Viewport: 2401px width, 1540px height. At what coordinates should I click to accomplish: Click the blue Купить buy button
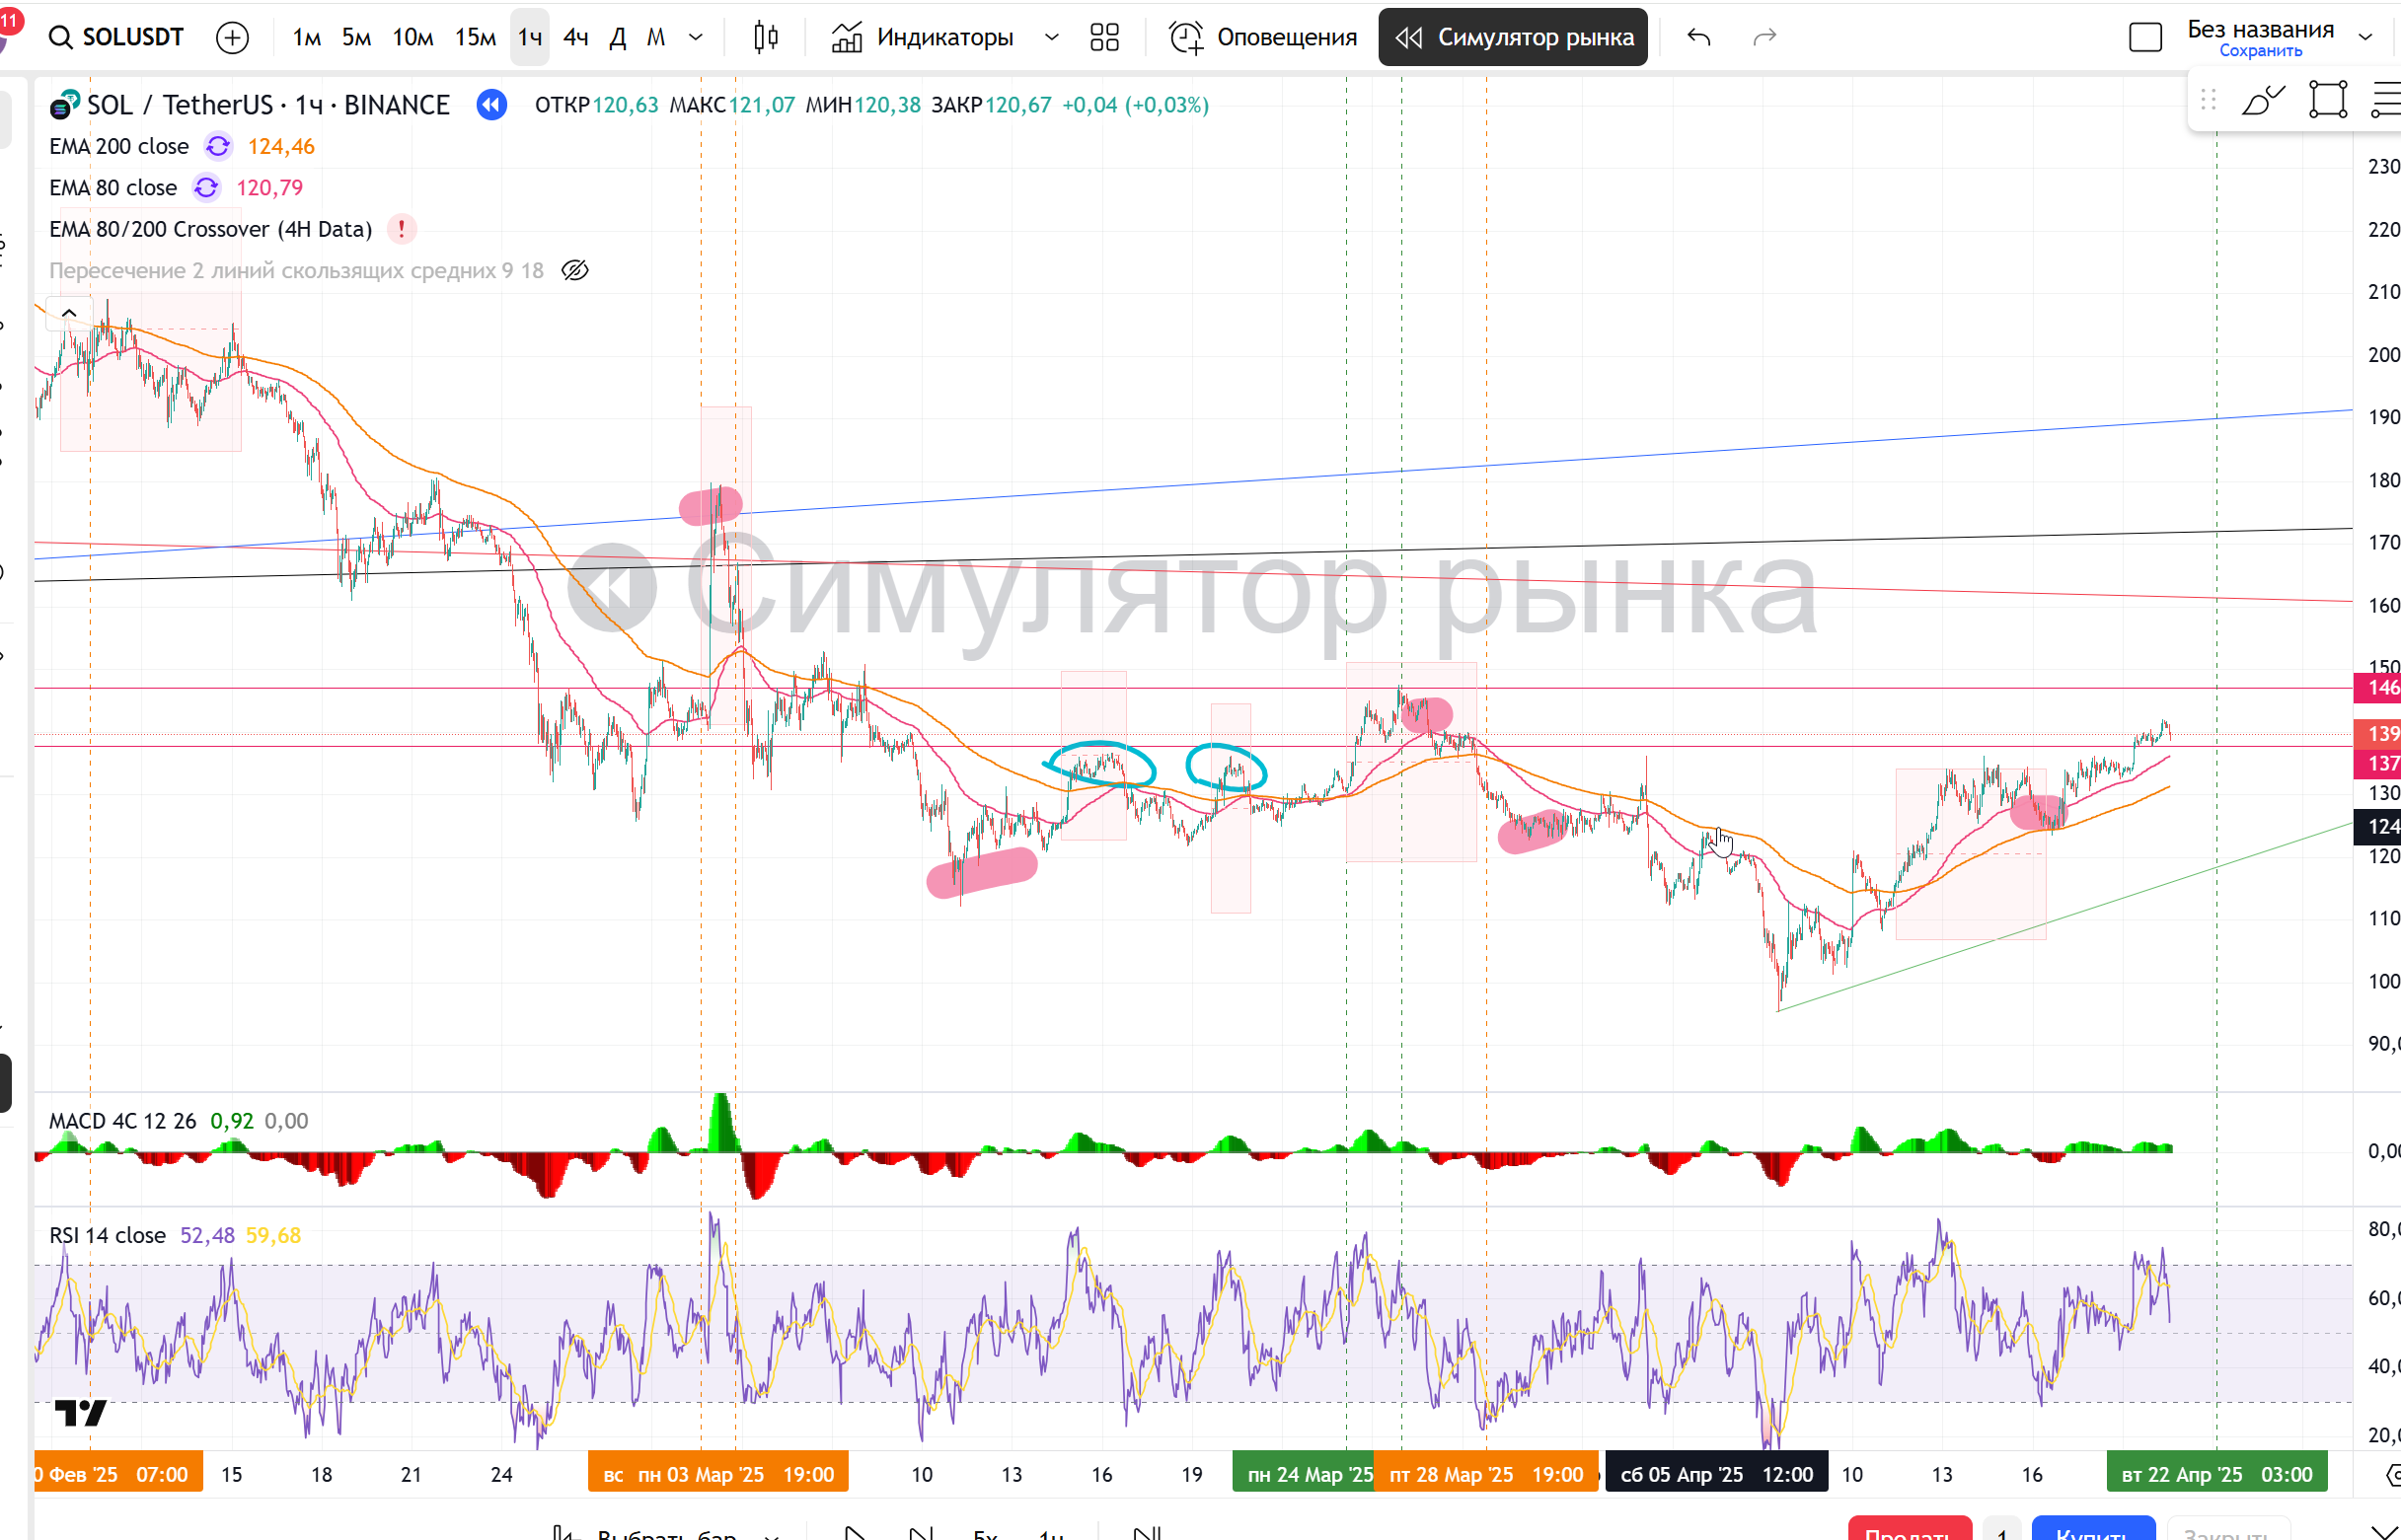pyautogui.click(x=2093, y=1530)
